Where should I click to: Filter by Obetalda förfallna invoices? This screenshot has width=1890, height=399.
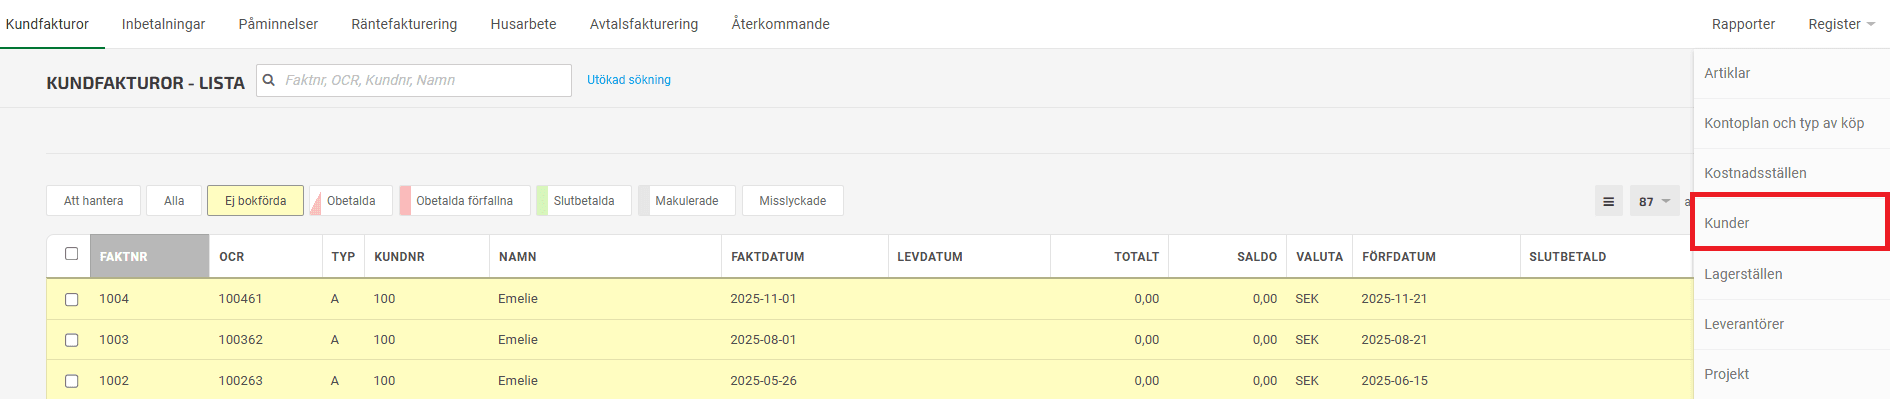[464, 201]
